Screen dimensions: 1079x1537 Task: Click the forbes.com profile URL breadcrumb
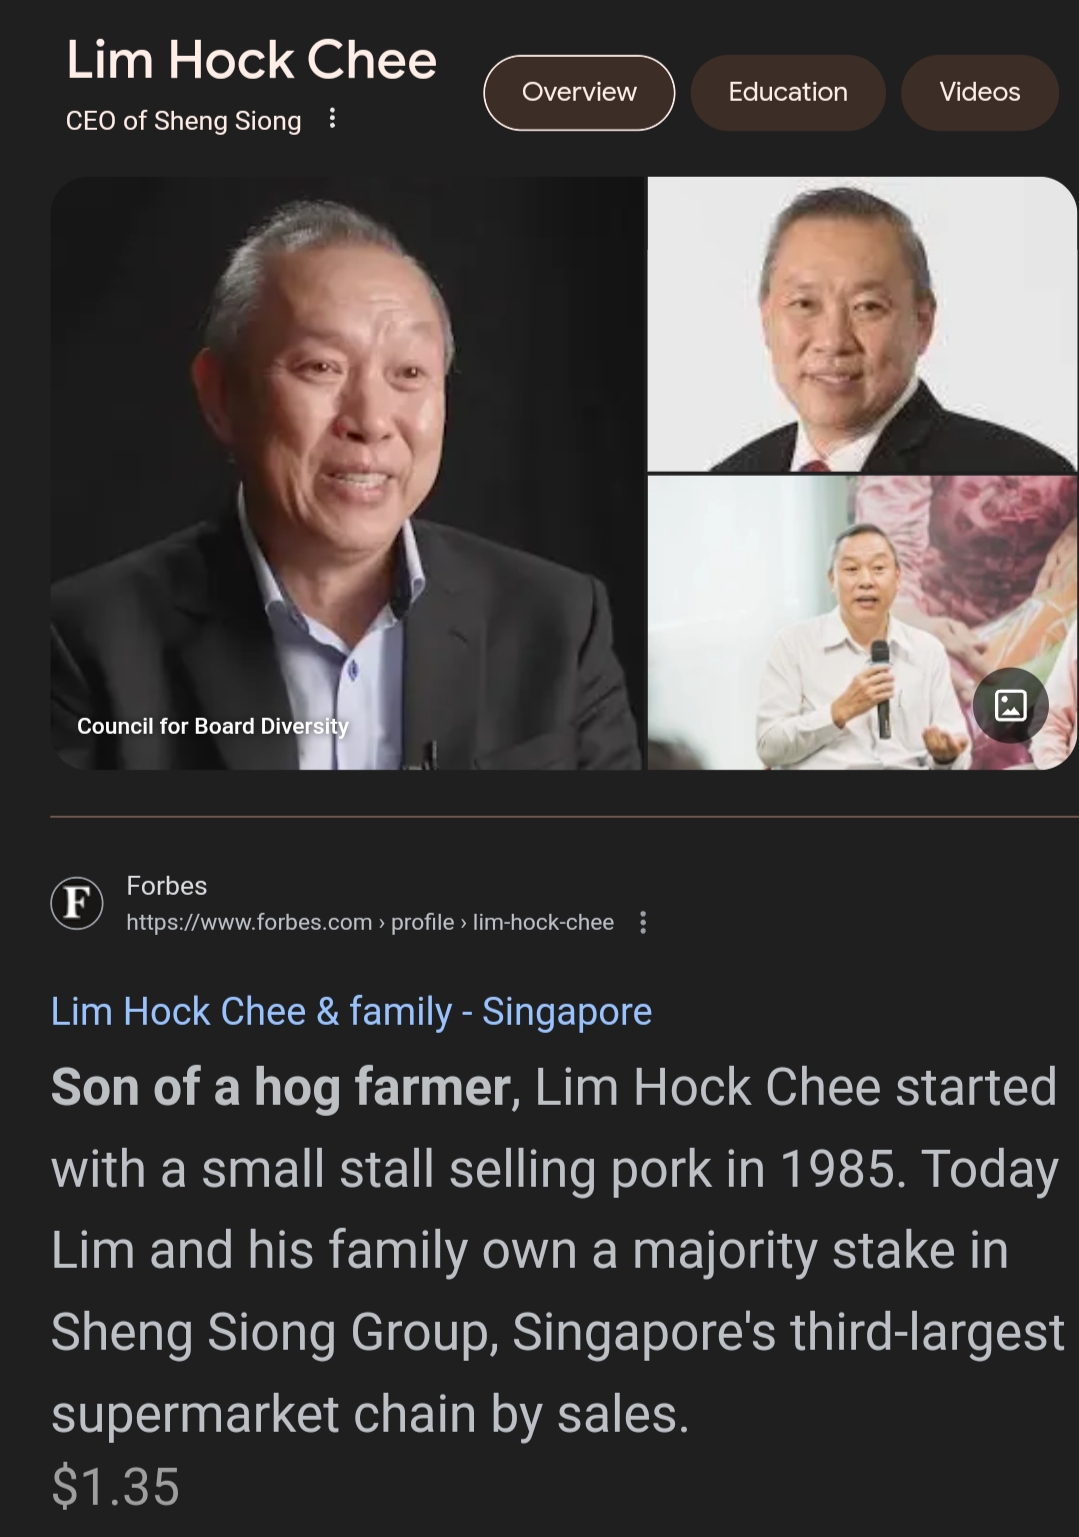tap(370, 922)
